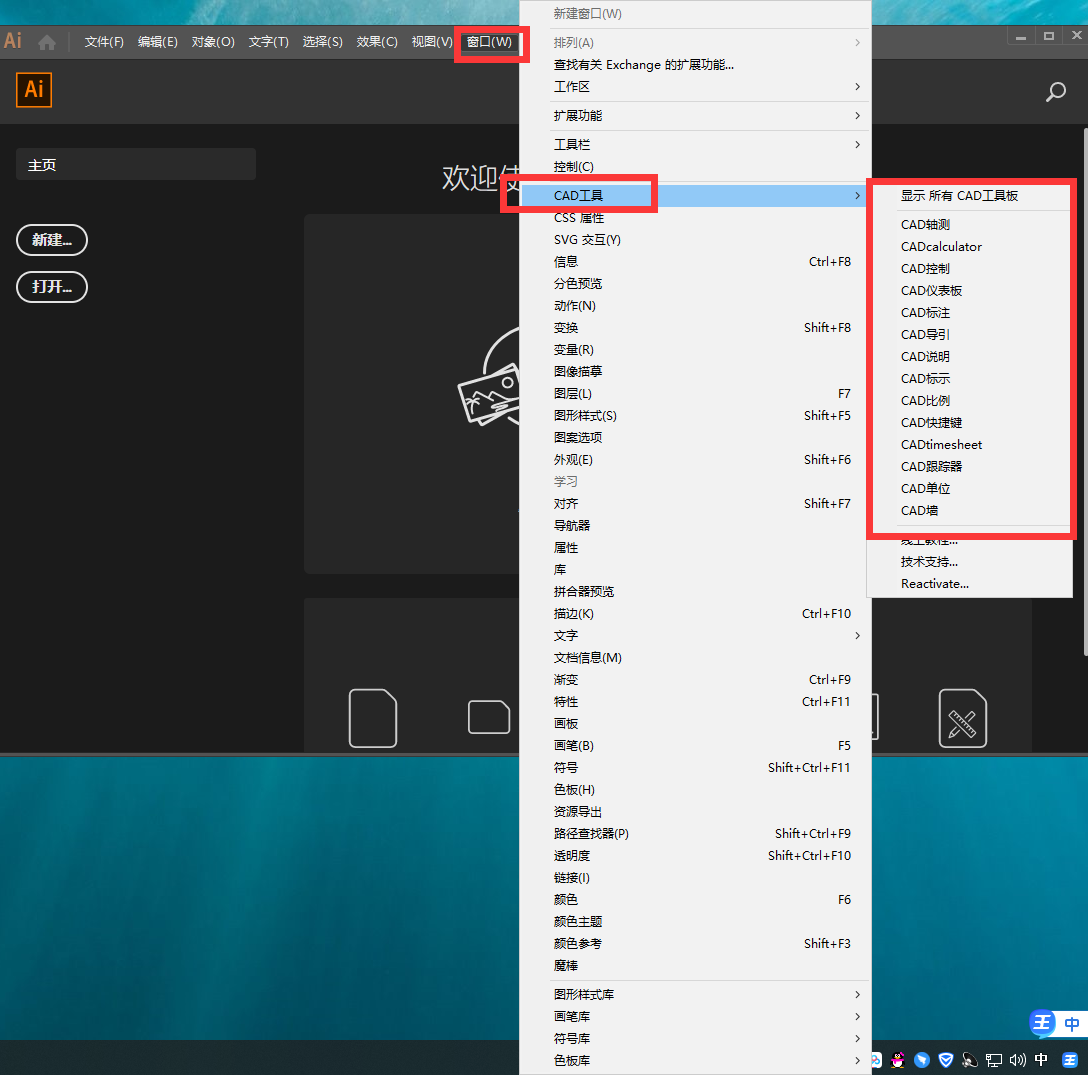
Task: Click the orange Ai logo below the menu bar
Action: (x=34, y=90)
